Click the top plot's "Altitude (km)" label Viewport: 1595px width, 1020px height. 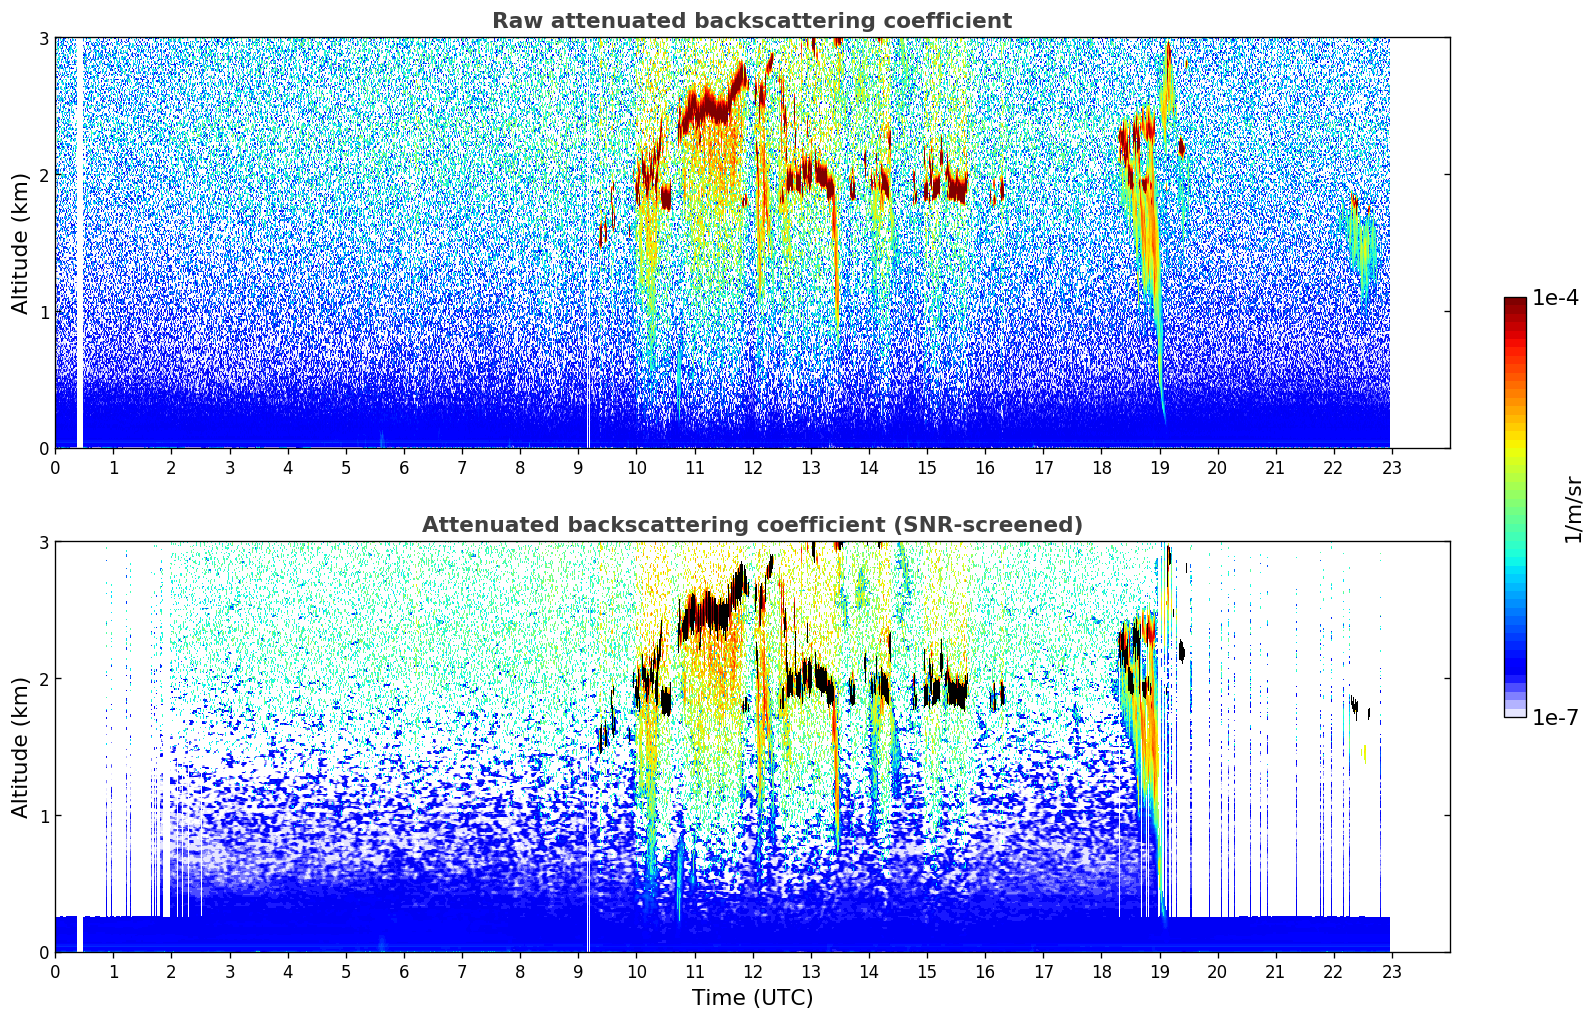21,243
